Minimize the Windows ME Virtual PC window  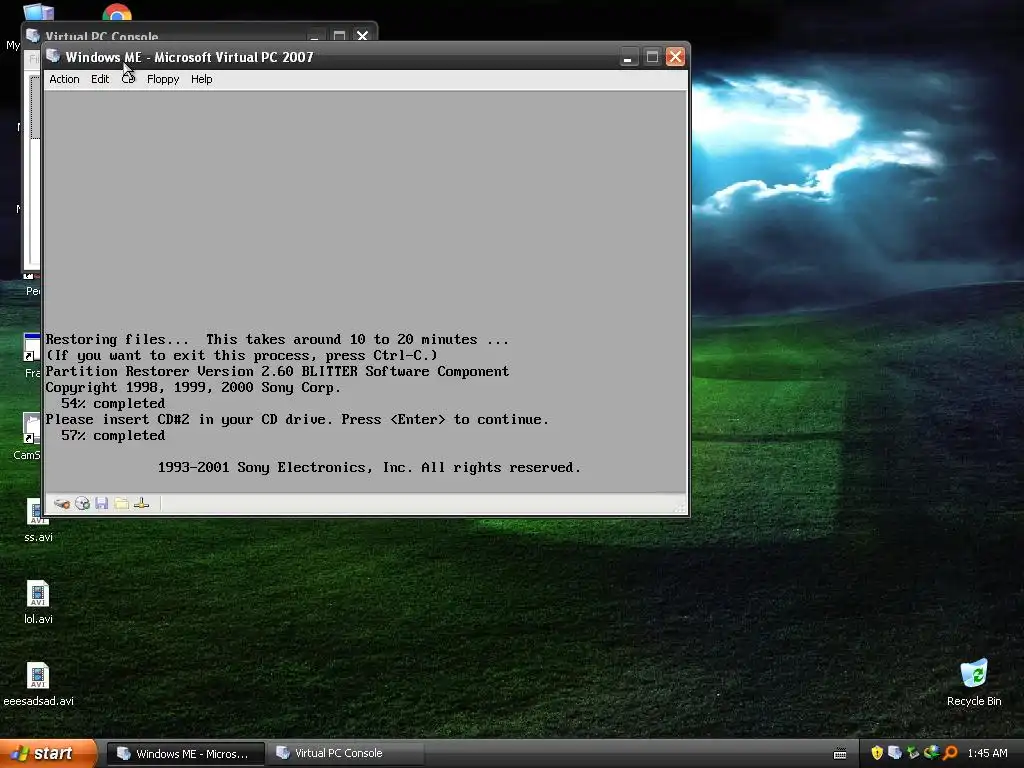coord(628,57)
